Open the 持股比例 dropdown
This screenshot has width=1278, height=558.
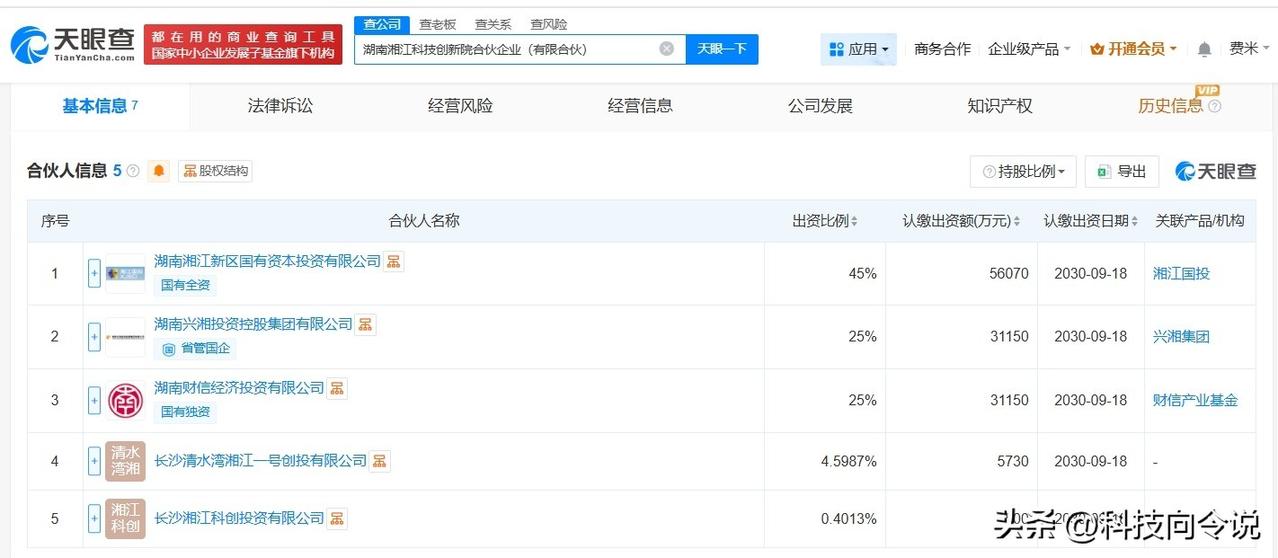tap(1023, 171)
